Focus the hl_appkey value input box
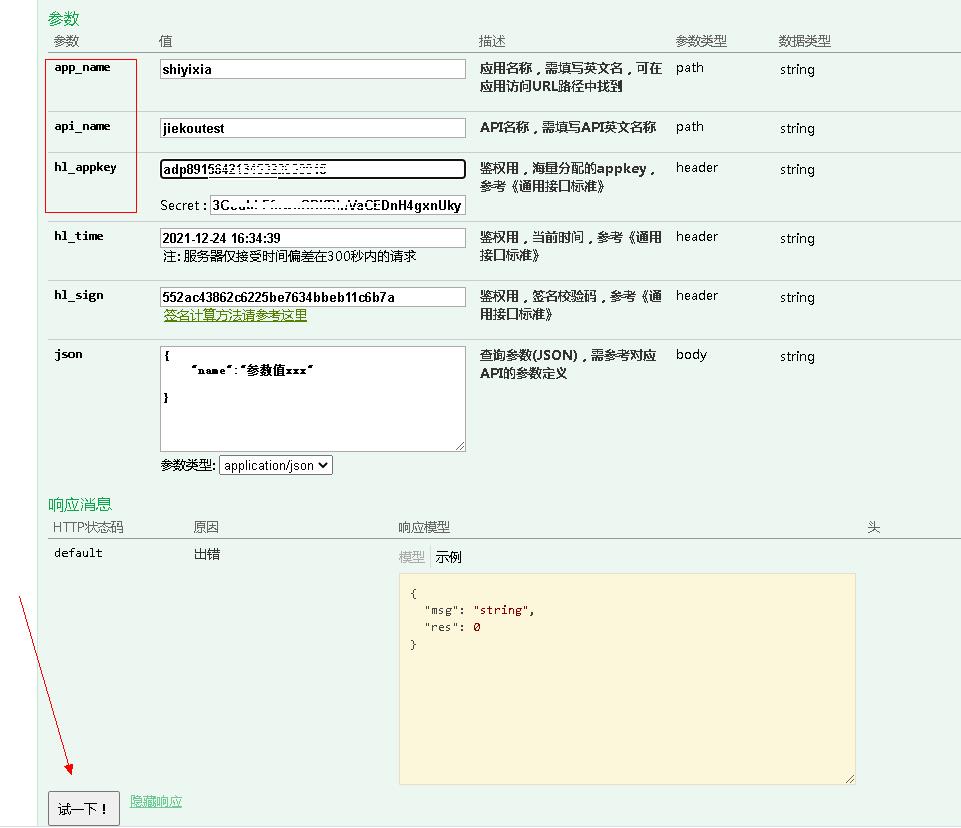Image resolution: width=961 pixels, height=828 pixels. 312,169
